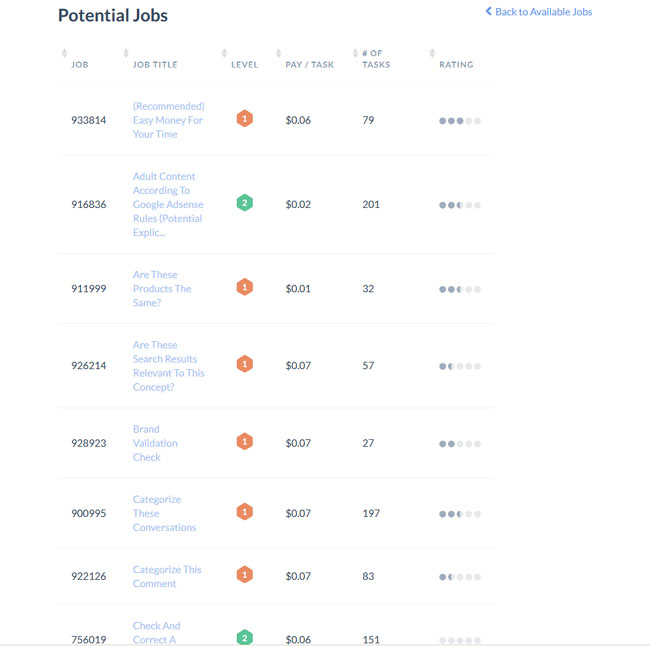
Task: Open Are These Products The Same job
Action: [x=162, y=289]
